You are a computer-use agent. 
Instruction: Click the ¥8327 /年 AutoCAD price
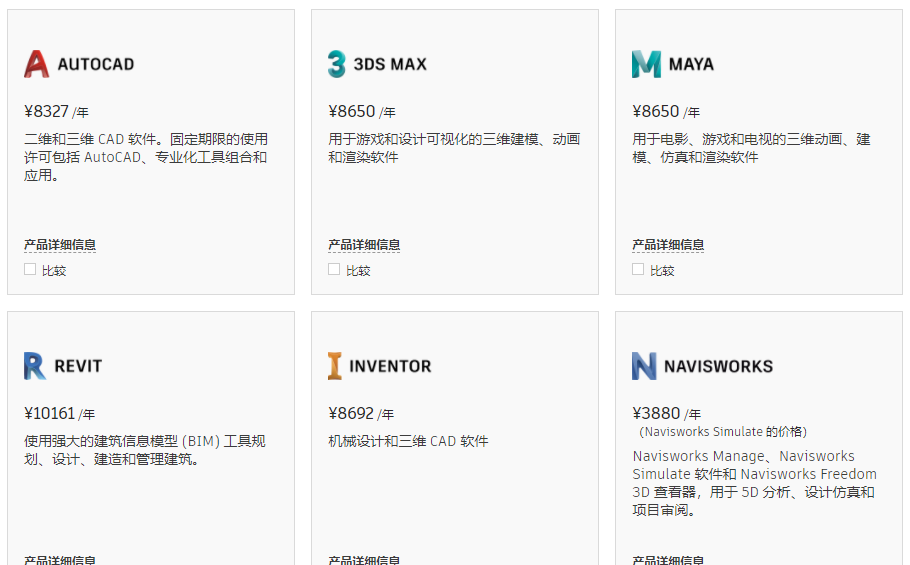tap(56, 111)
